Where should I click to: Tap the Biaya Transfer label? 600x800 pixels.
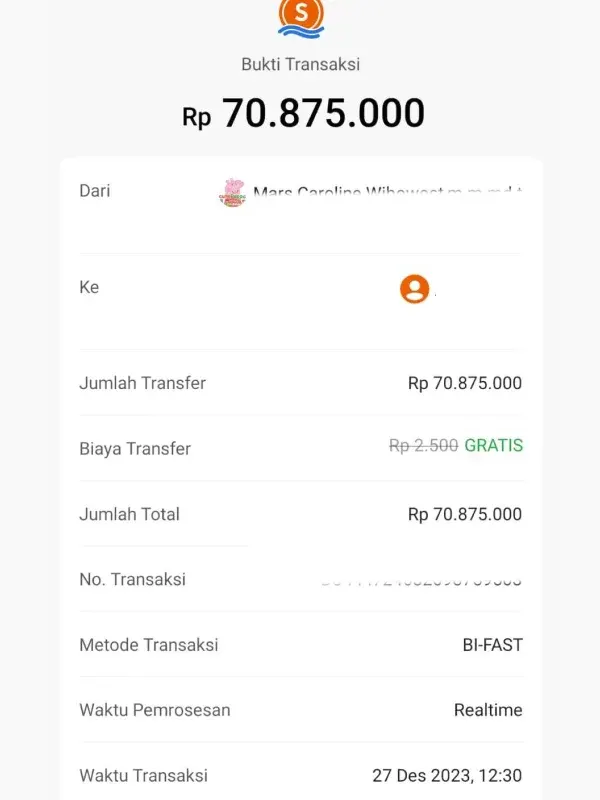pyautogui.click(x=135, y=448)
